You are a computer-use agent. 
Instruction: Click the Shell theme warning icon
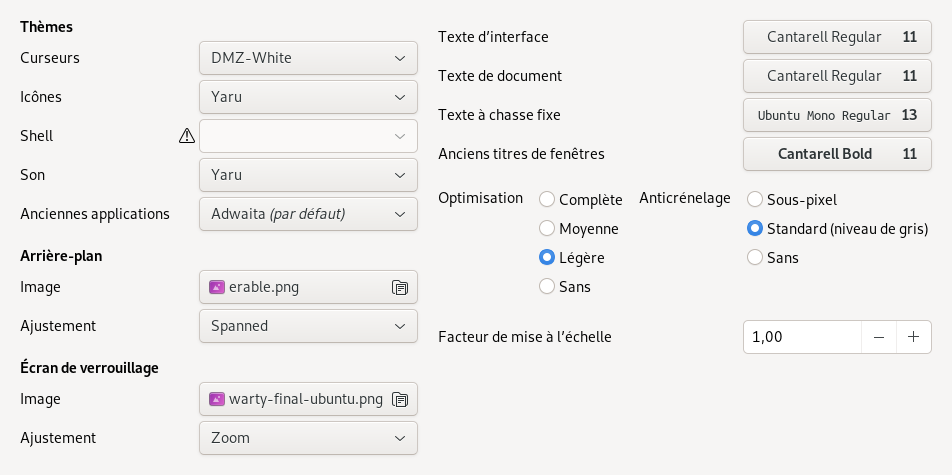pyautogui.click(x=186, y=136)
